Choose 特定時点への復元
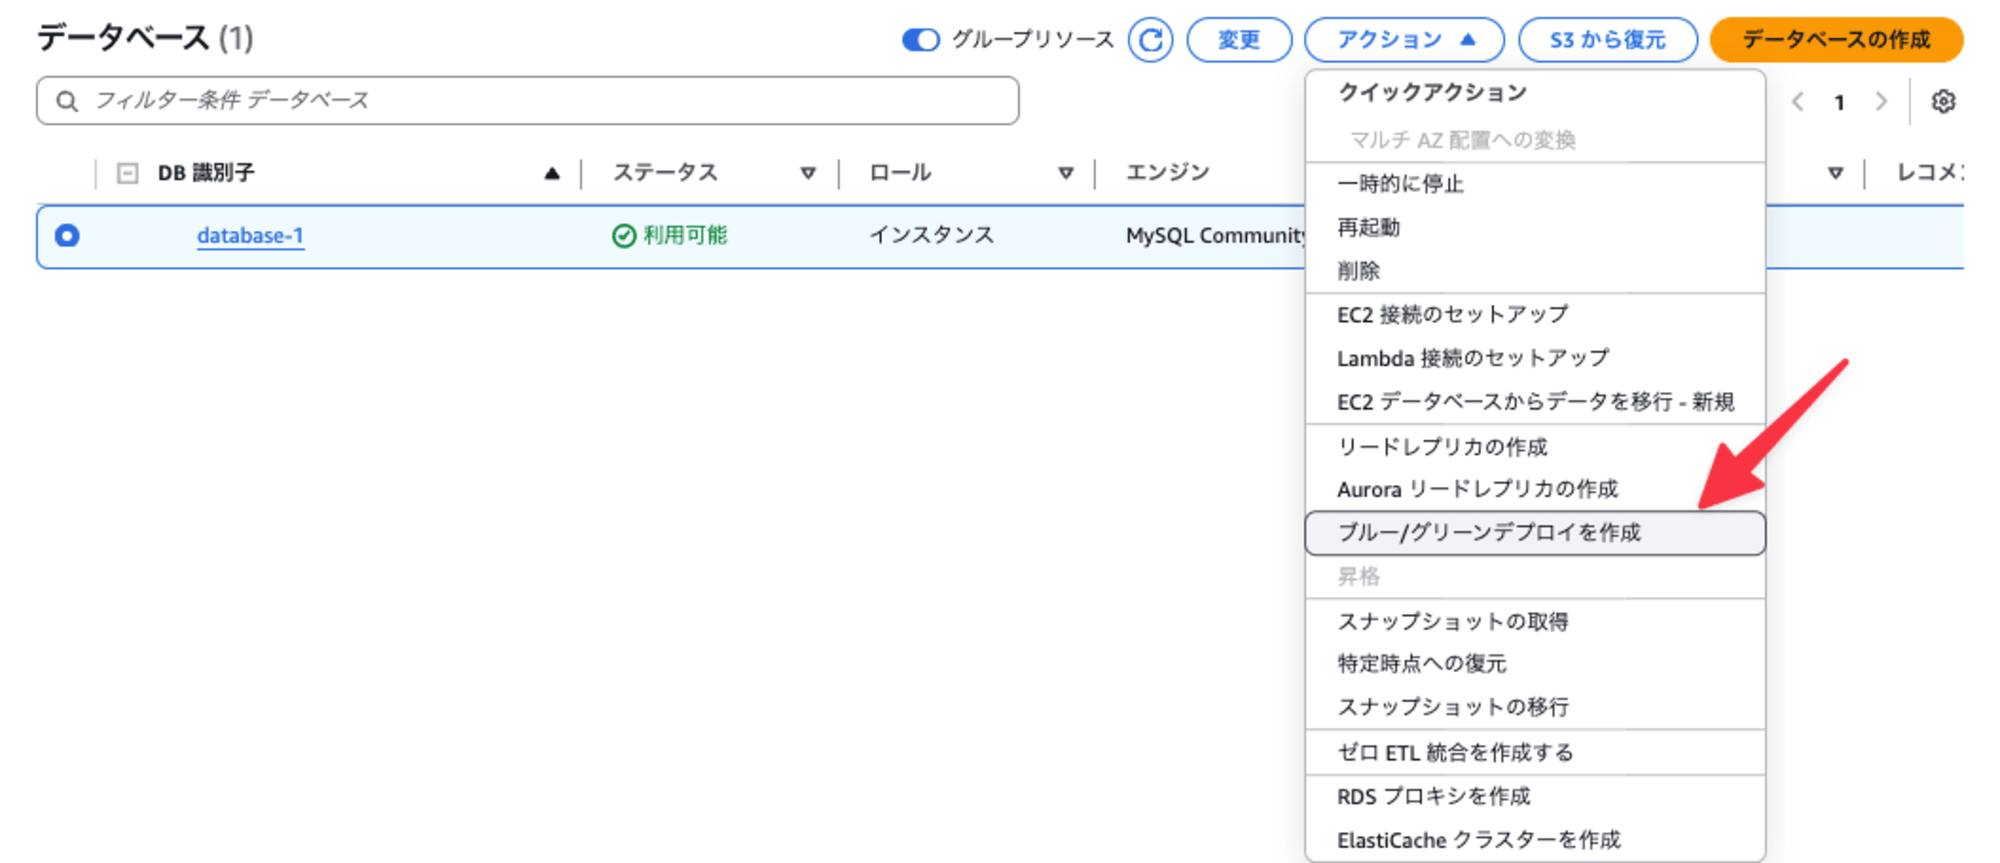 [1535, 664]
